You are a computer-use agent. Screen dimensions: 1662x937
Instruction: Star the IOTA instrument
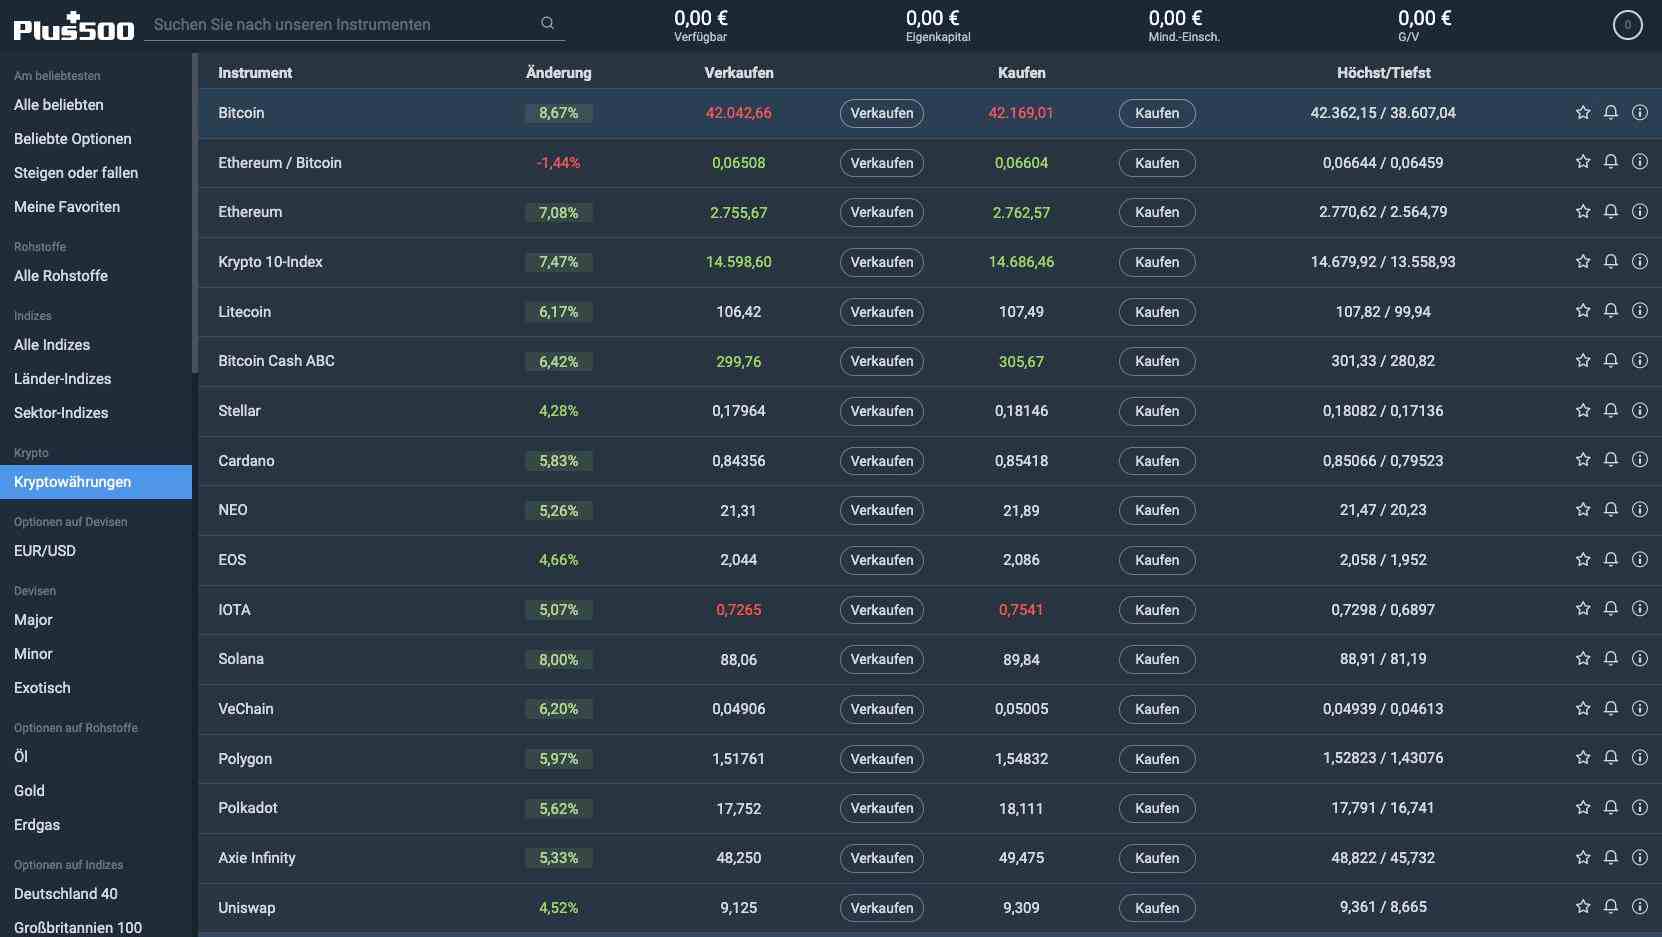1583,609
